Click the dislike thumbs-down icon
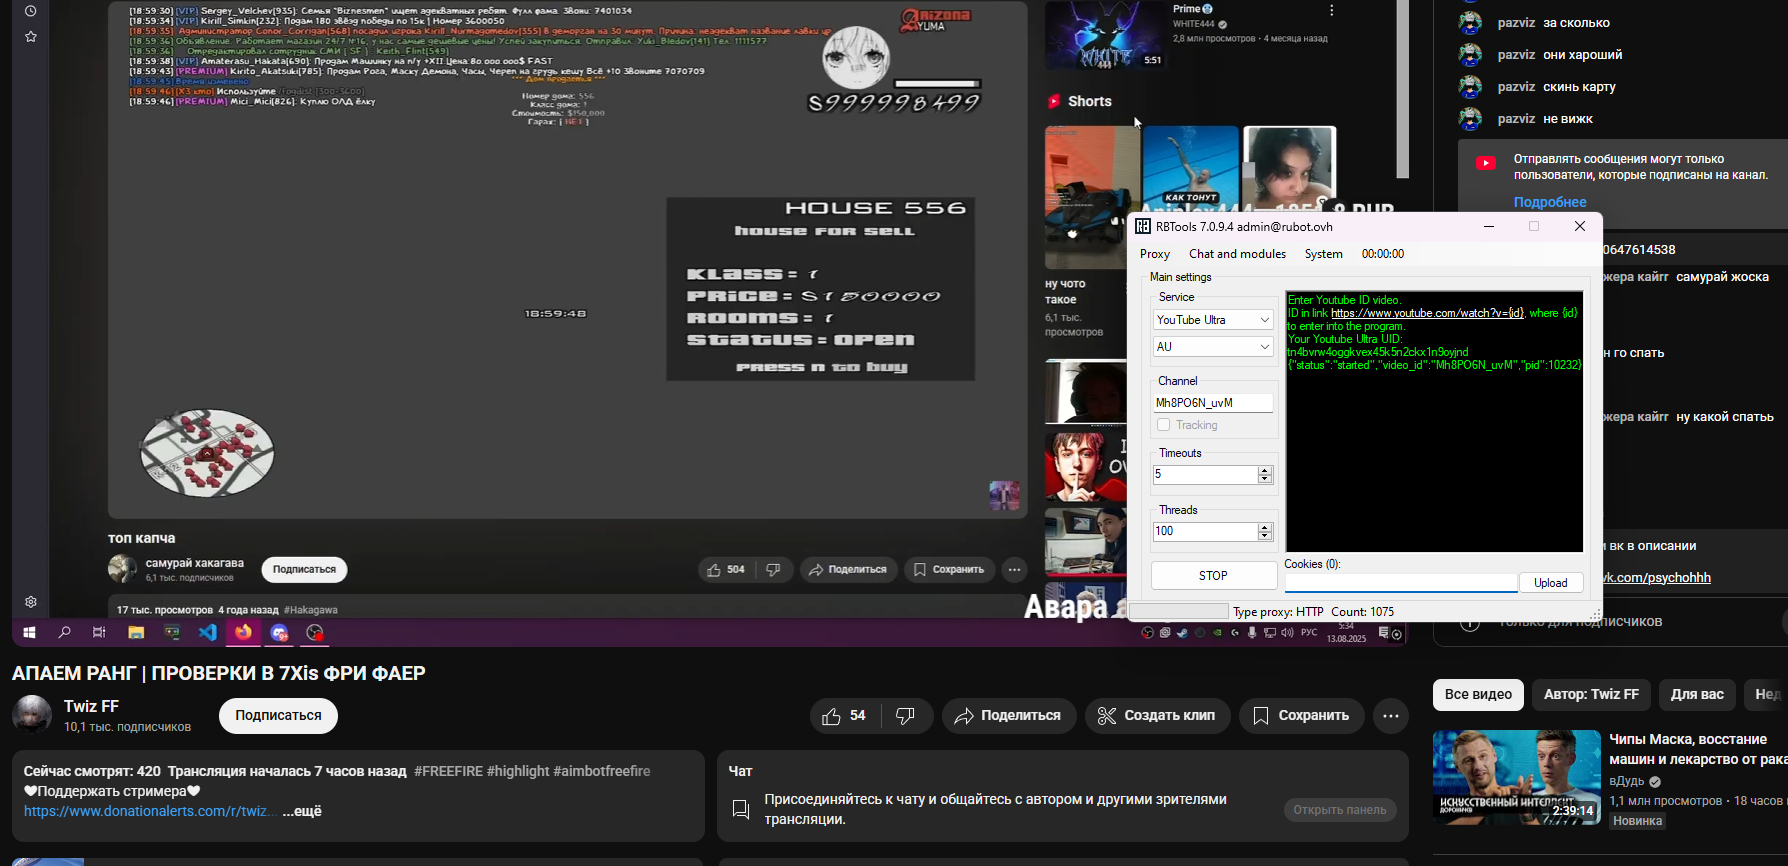The image size is (1788, 866). click(x=905, y=716)
